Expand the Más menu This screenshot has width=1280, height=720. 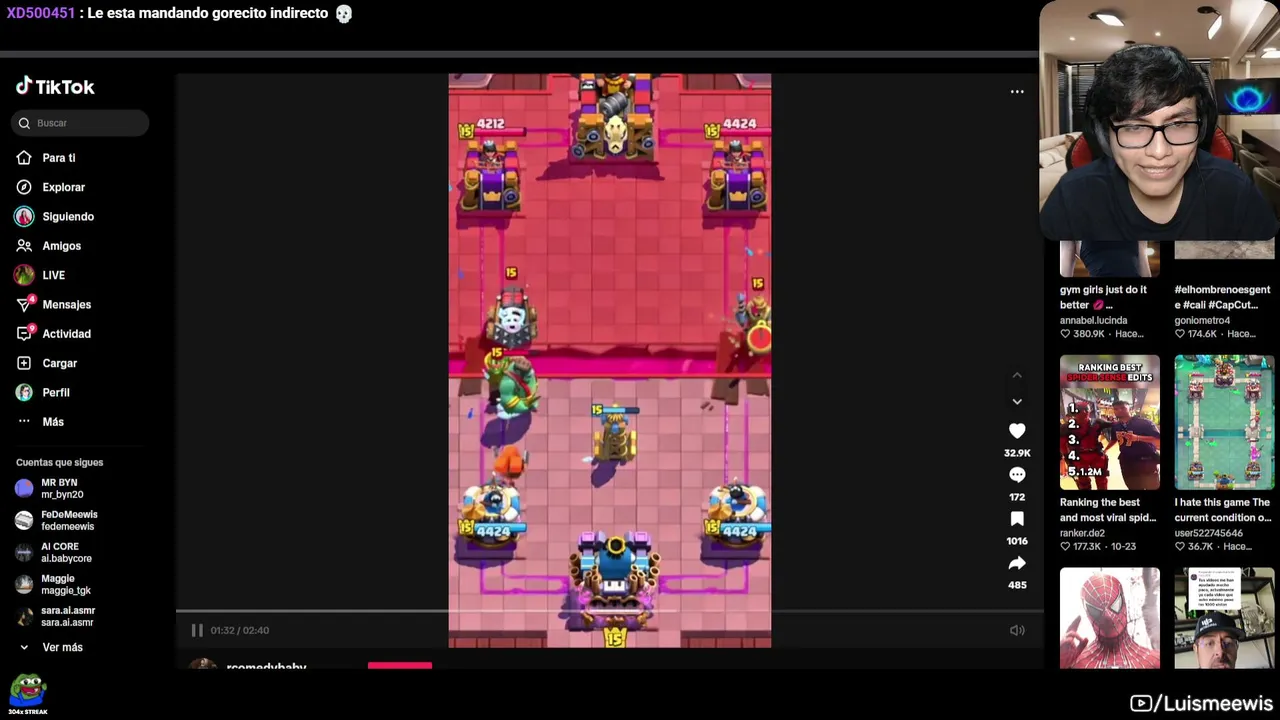[x=52, y=422]
